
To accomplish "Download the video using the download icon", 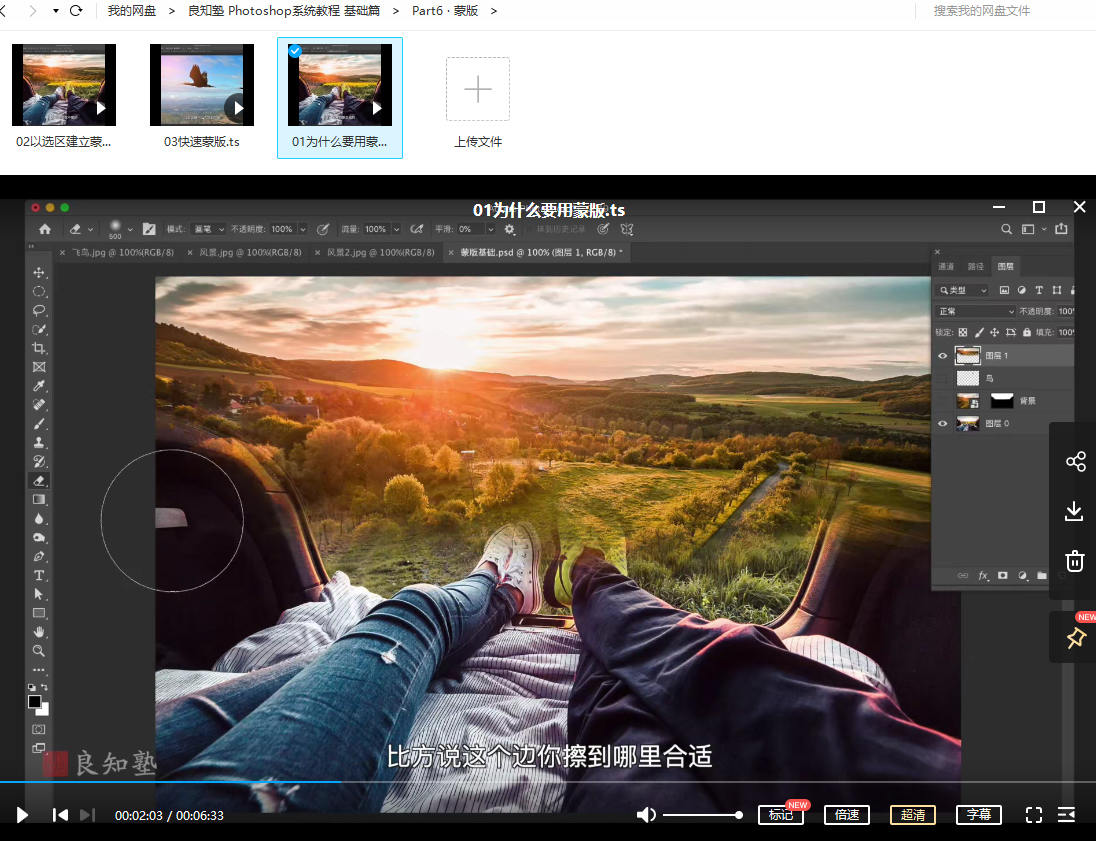I will 1075,511.
